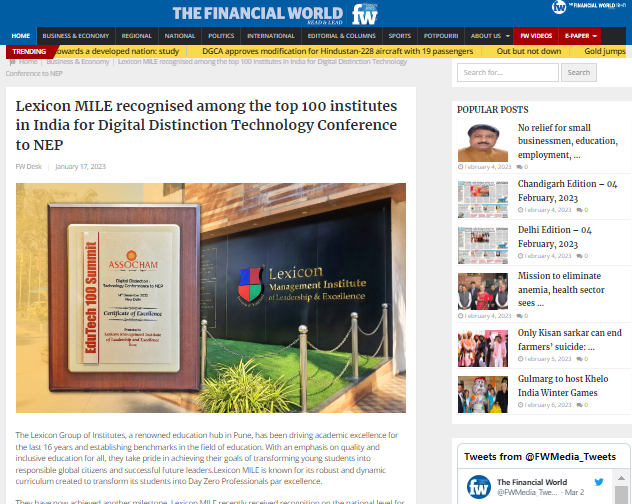Open Delhi Edition – 04 February post
This screenshot has width=632, height=504.
(x=555, y=237)
